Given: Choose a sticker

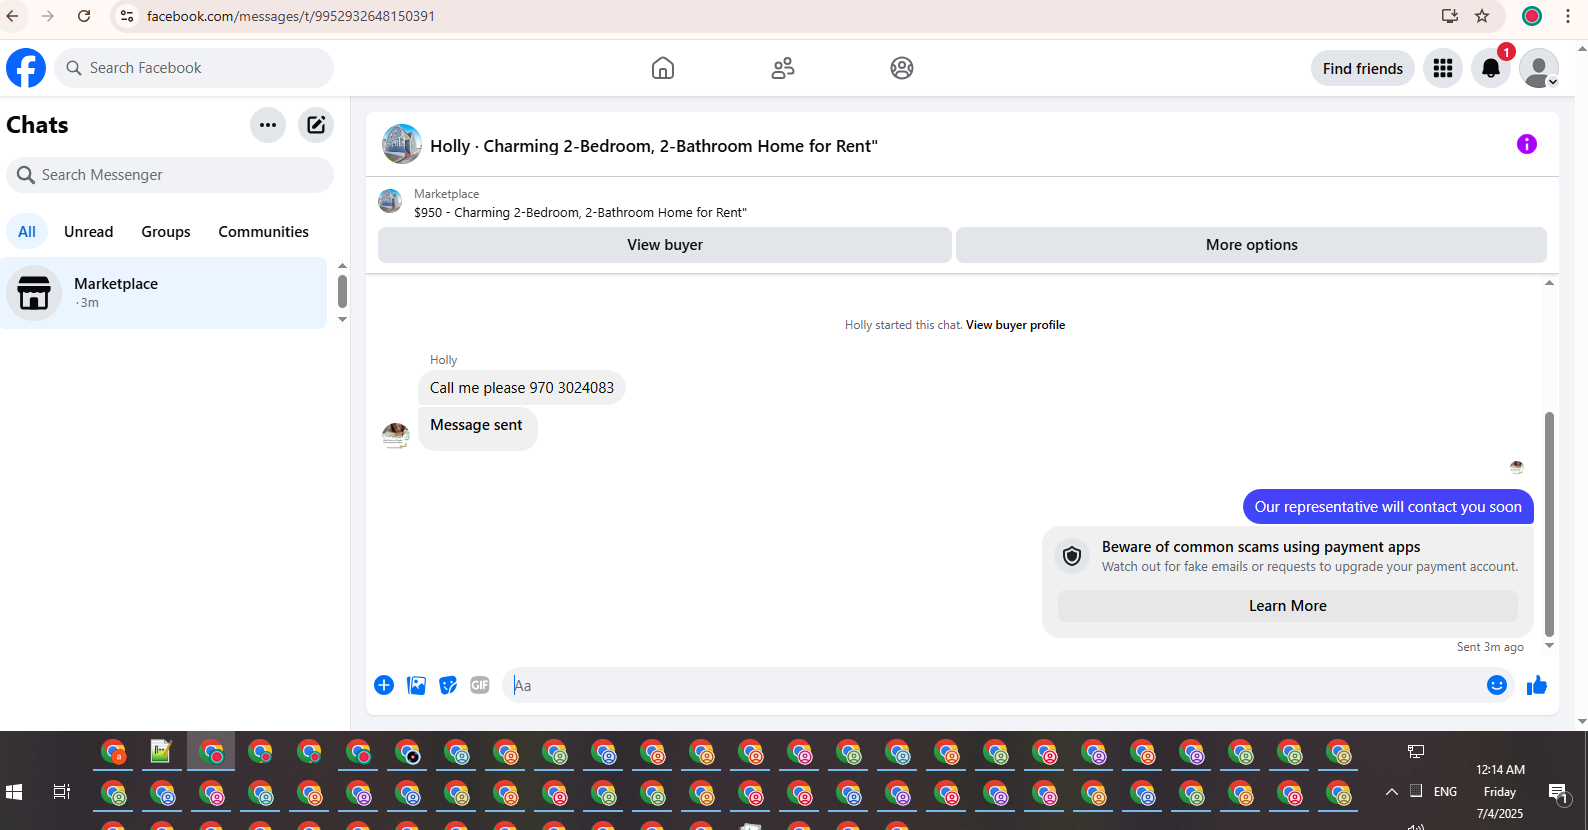Looking at the screenshot, I should (x=448, y=685).
